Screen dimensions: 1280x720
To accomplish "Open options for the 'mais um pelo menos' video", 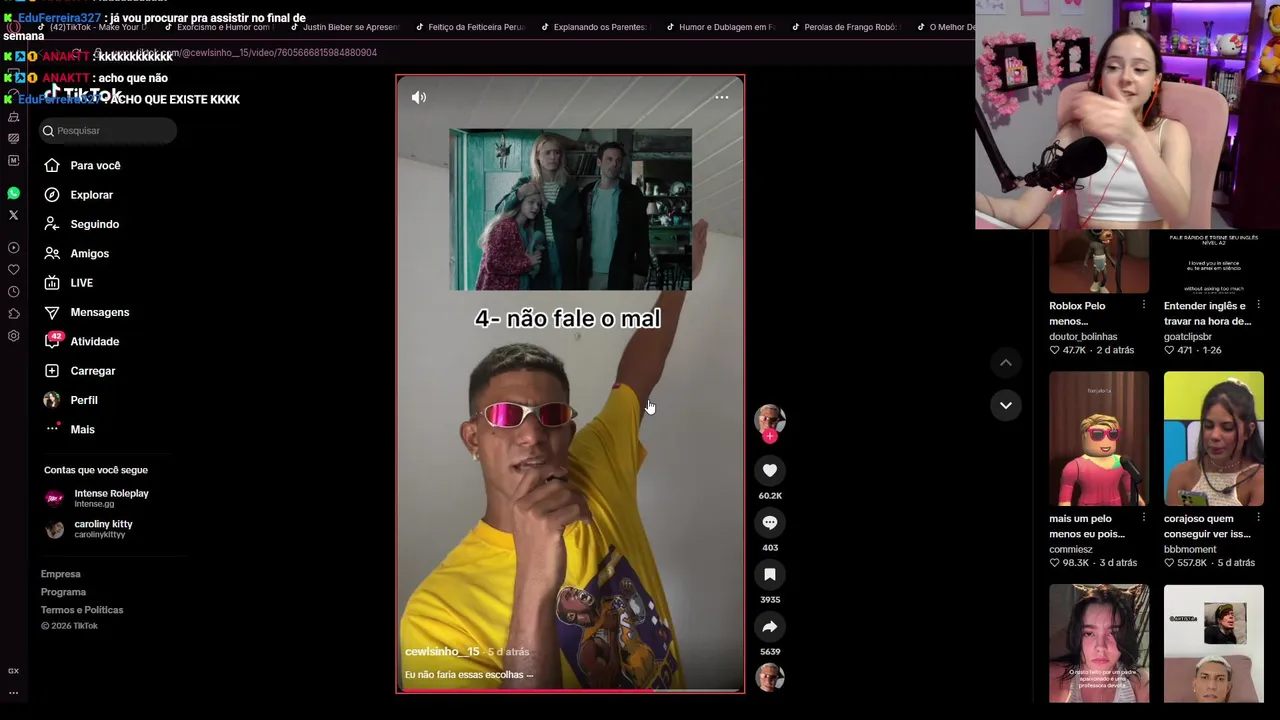I will click(1144, 518).
